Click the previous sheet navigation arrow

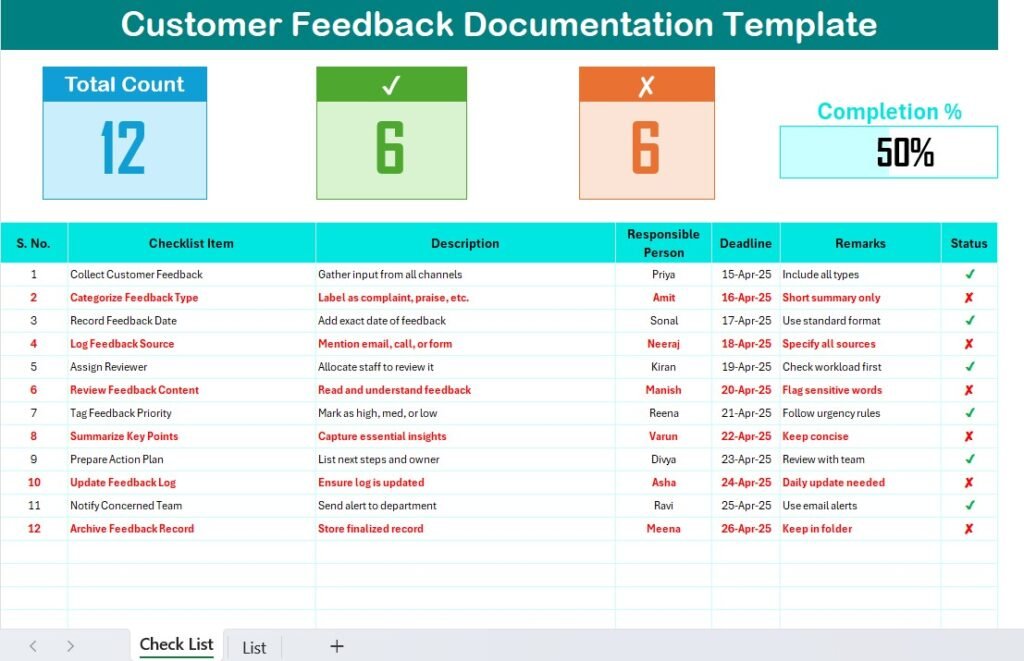32,645
